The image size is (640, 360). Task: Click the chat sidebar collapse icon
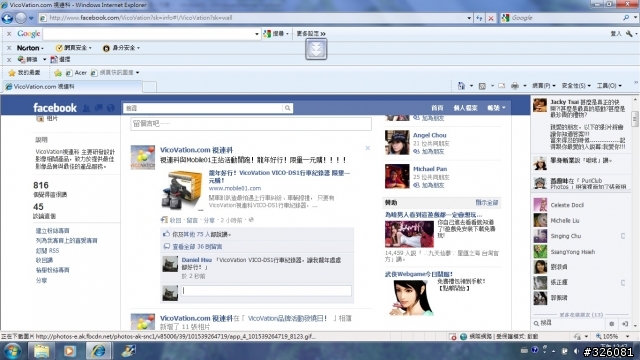point(625,324)
